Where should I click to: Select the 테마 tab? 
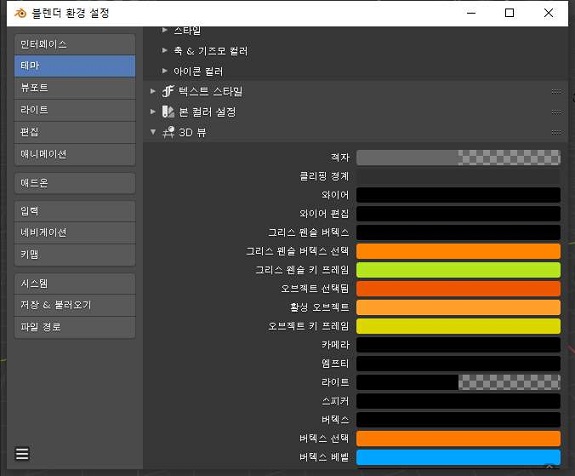(x=75, y=66)
